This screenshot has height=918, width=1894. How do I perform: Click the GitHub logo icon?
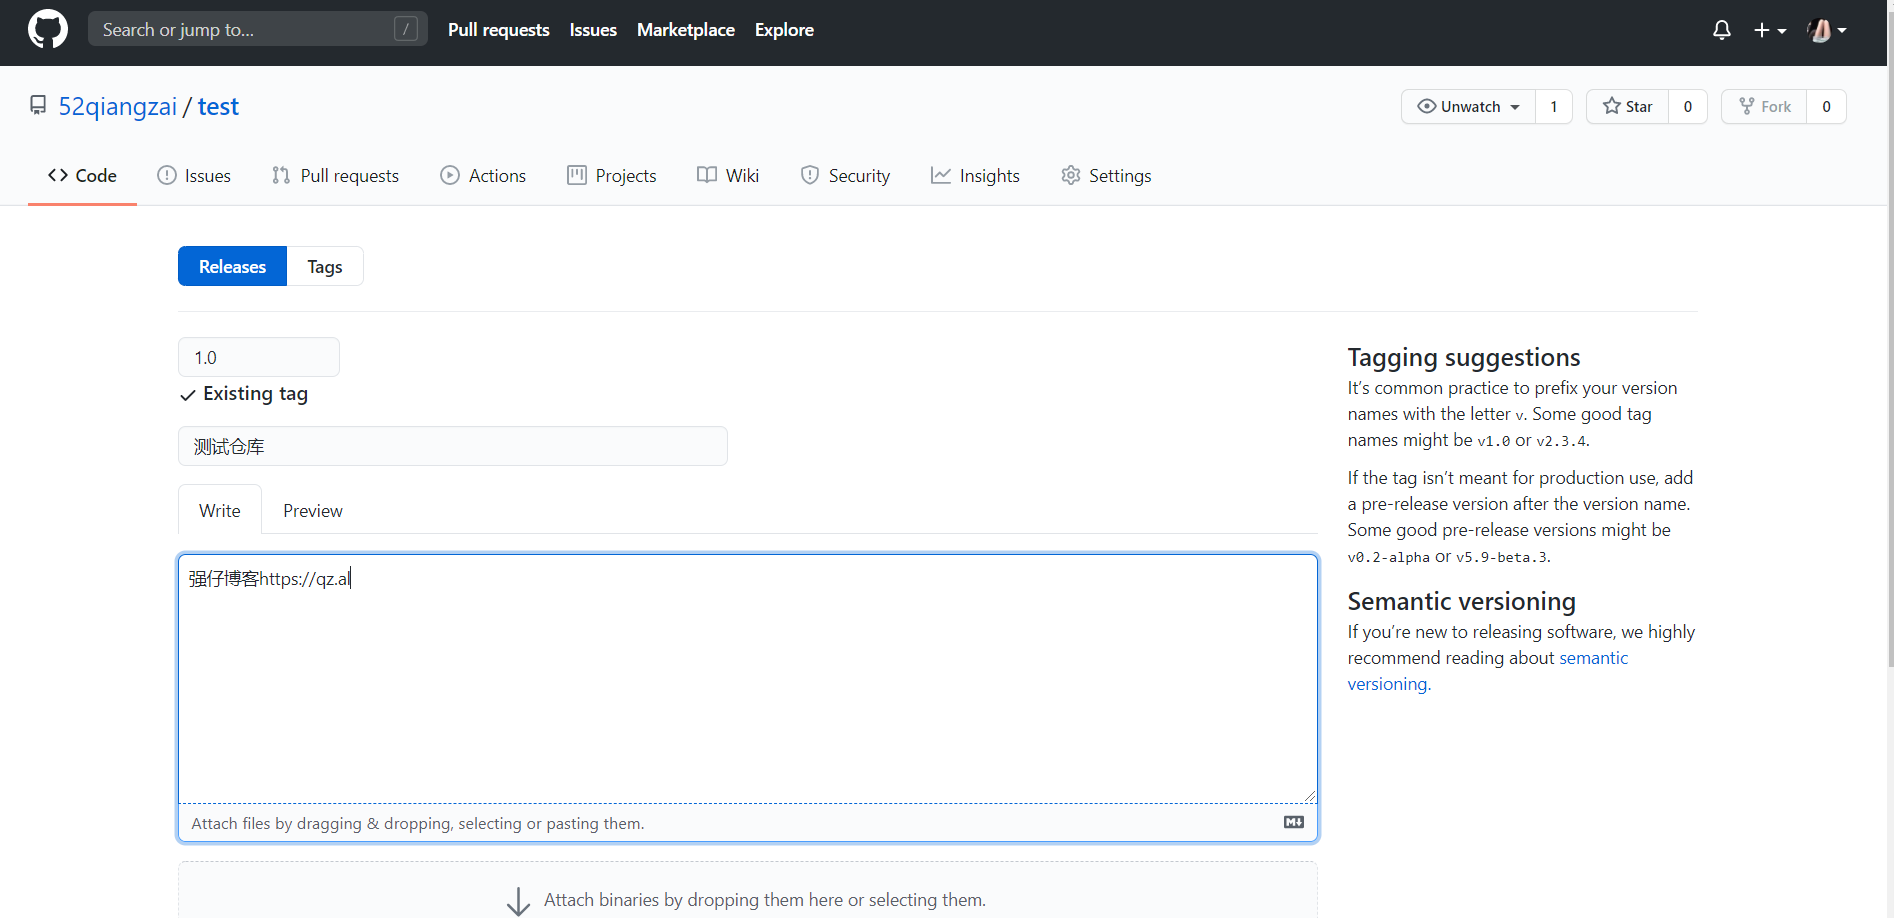[48, 30]
